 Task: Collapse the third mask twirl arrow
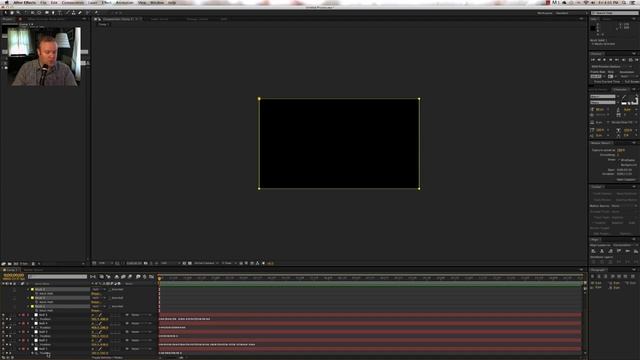click(29, 306)
